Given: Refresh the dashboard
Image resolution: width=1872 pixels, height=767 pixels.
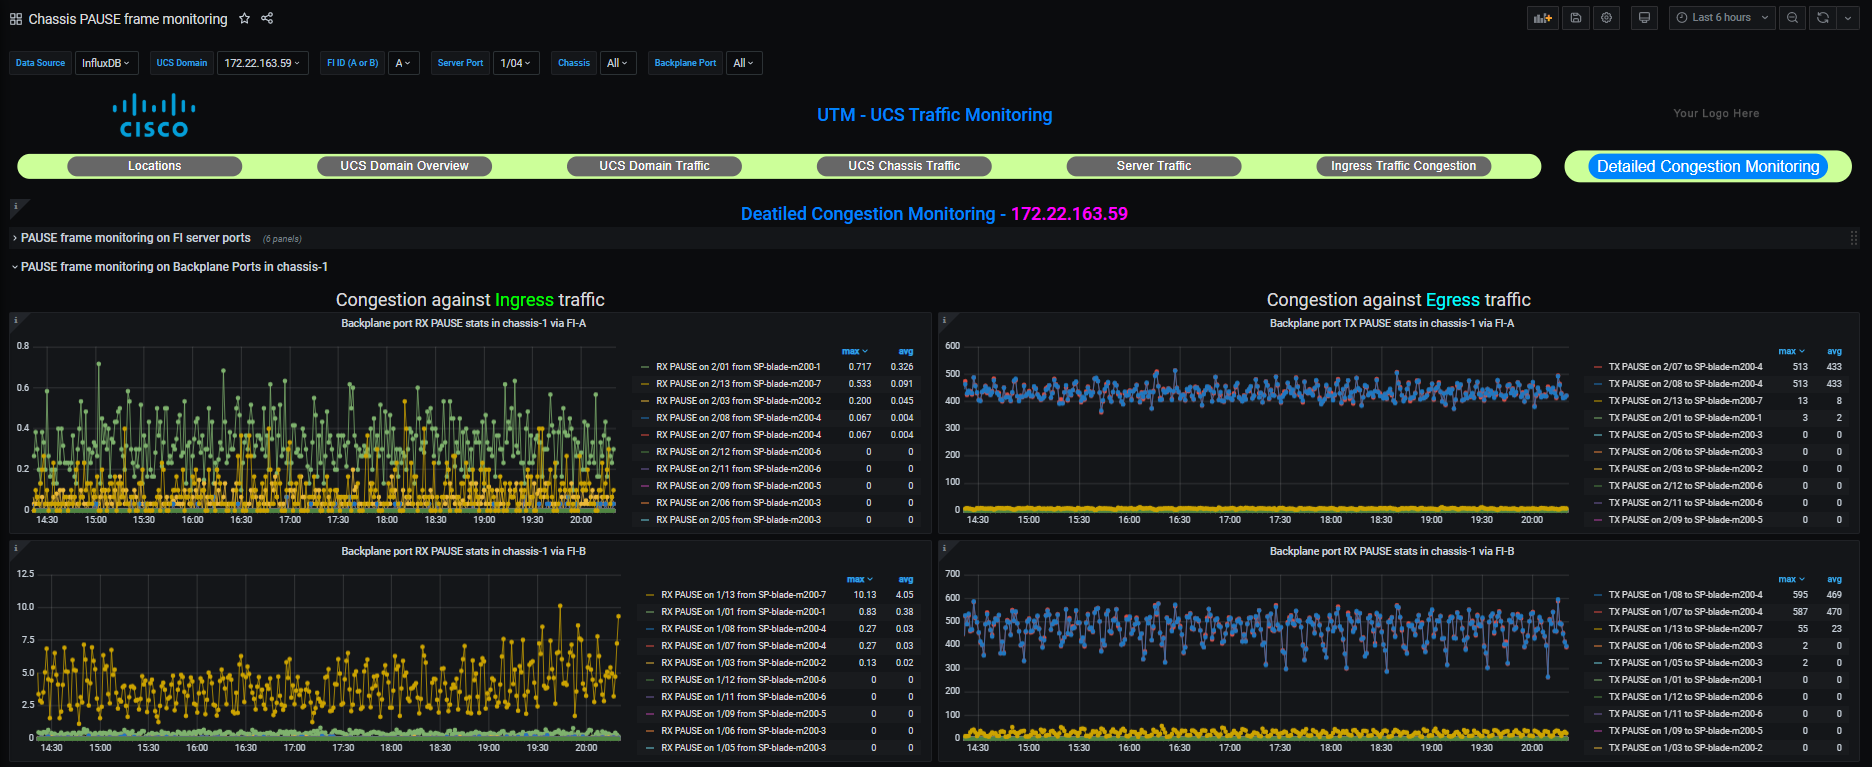Looking at the screenshot, I should (x=1823, y=18).
